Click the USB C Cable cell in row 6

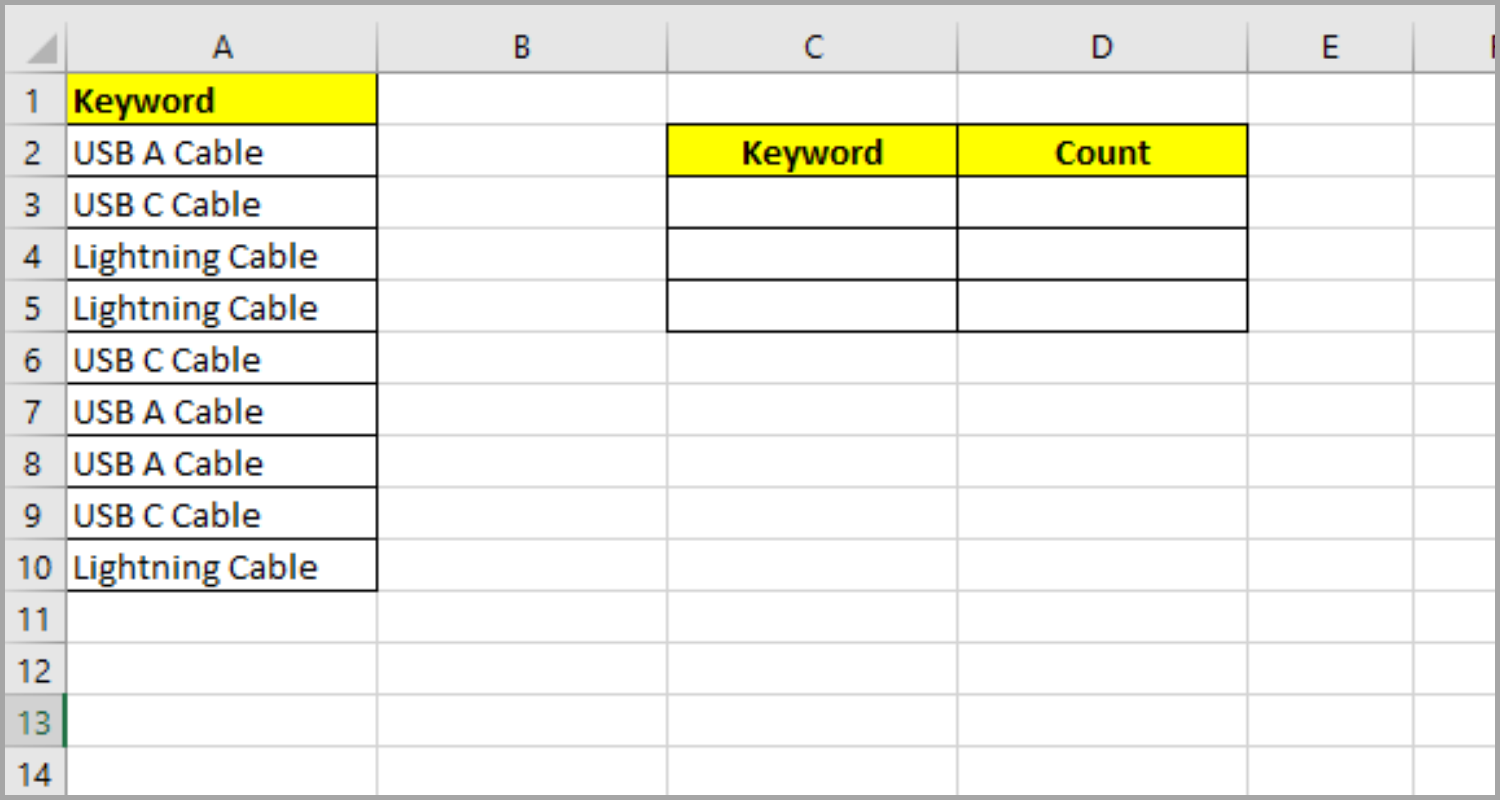[x=220, y=358]
